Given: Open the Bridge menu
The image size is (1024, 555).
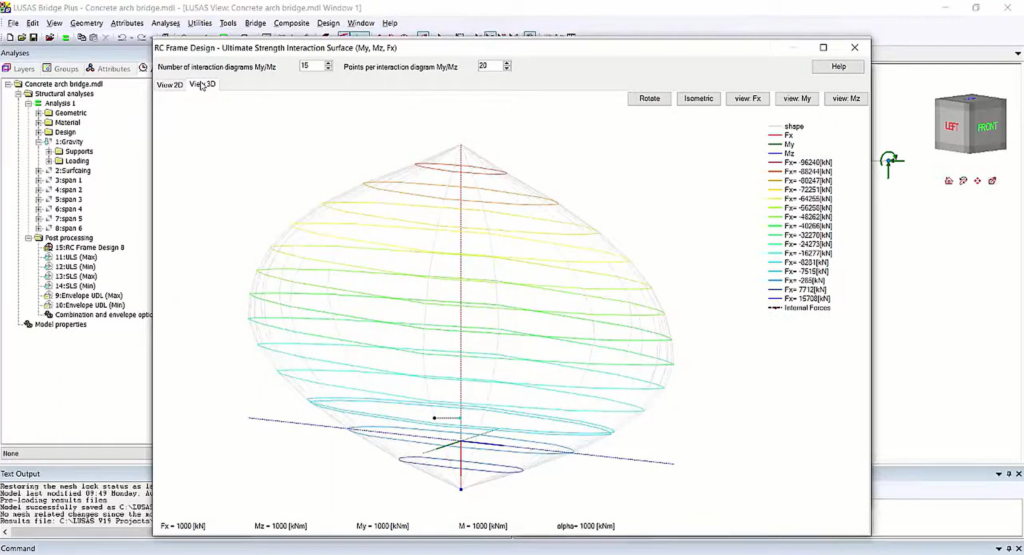Looking at the screenshot, I should 255,23.
